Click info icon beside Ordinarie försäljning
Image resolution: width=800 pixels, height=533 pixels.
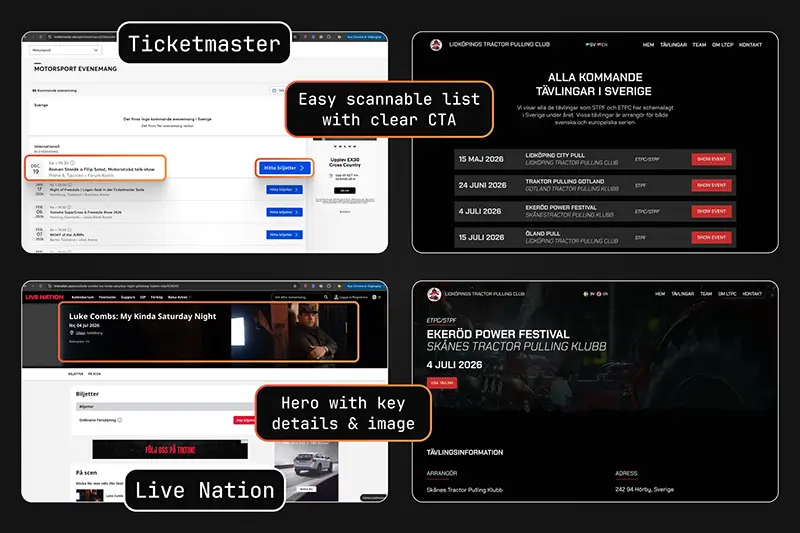120,420
